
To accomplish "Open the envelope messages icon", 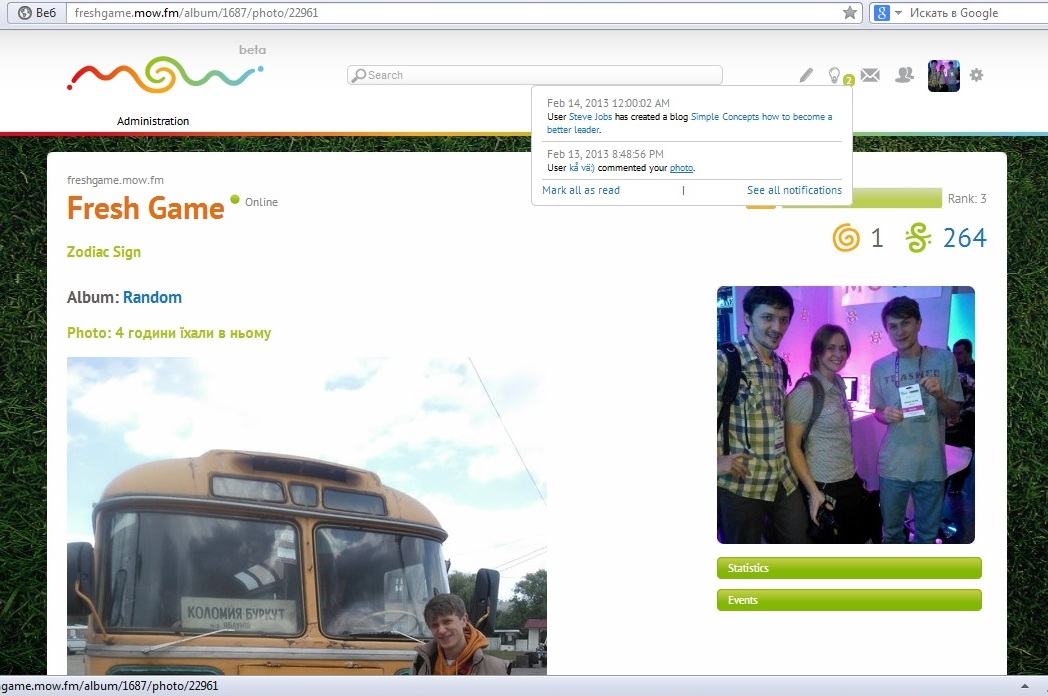I will (870, 75).
